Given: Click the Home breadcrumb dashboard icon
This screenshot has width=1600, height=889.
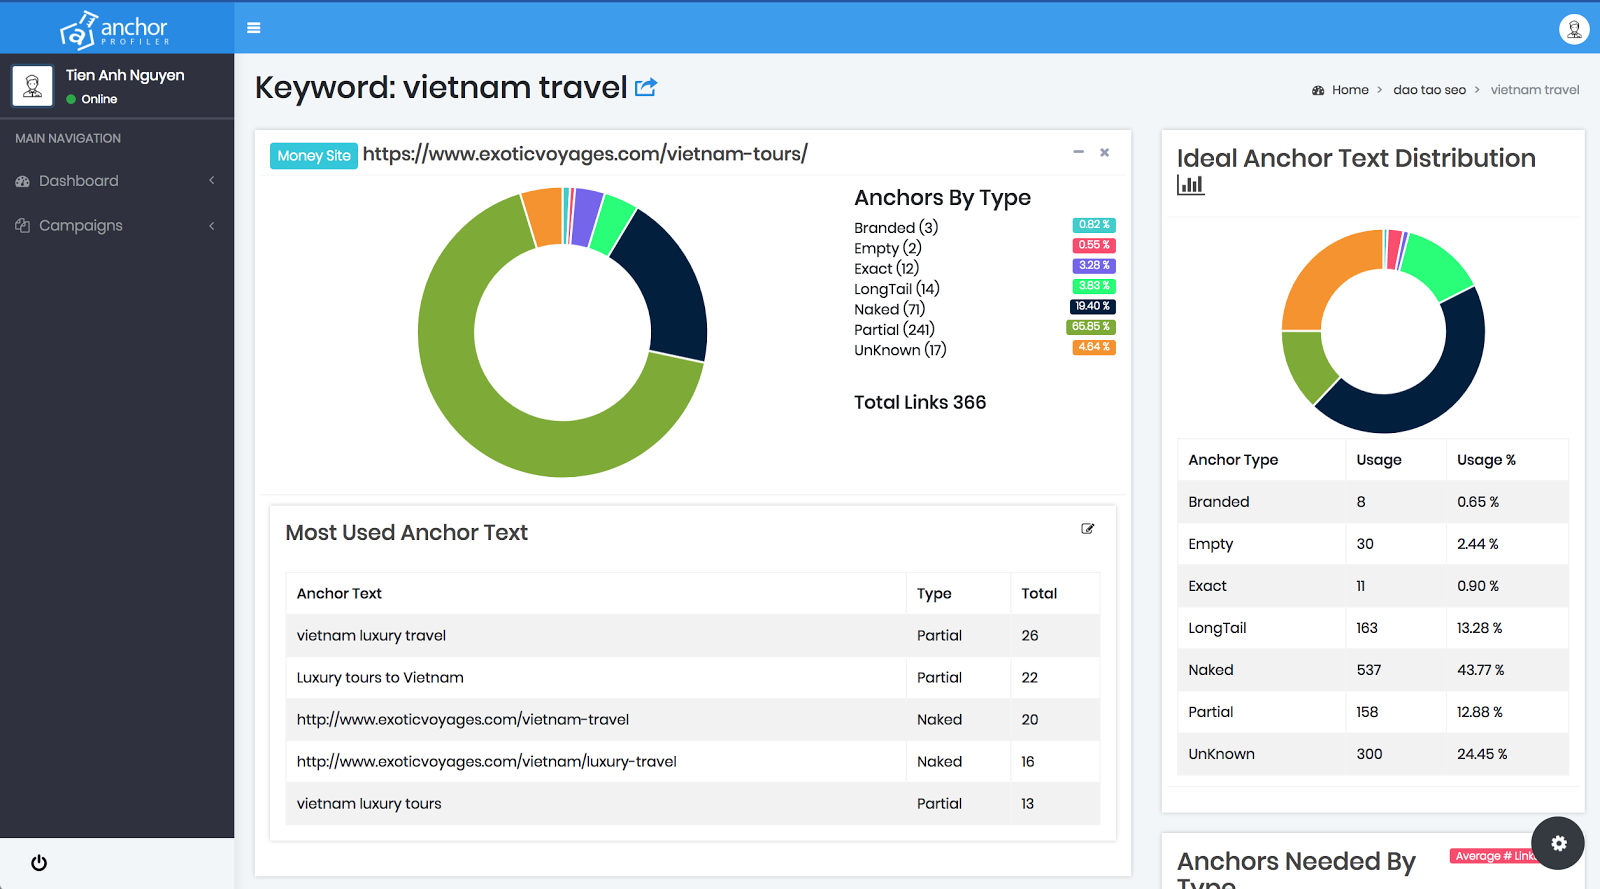Looking at the screenshot, I should click(1318, 90).
